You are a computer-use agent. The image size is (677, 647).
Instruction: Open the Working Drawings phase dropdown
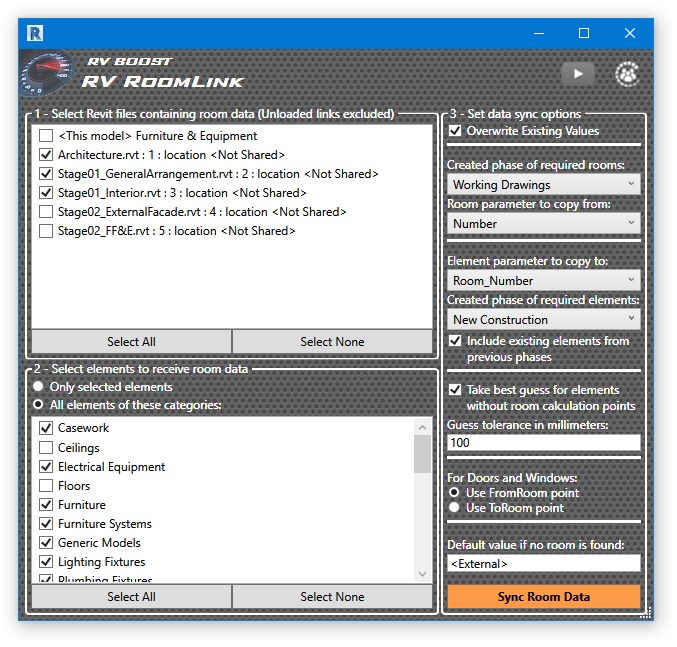point(544,184)
